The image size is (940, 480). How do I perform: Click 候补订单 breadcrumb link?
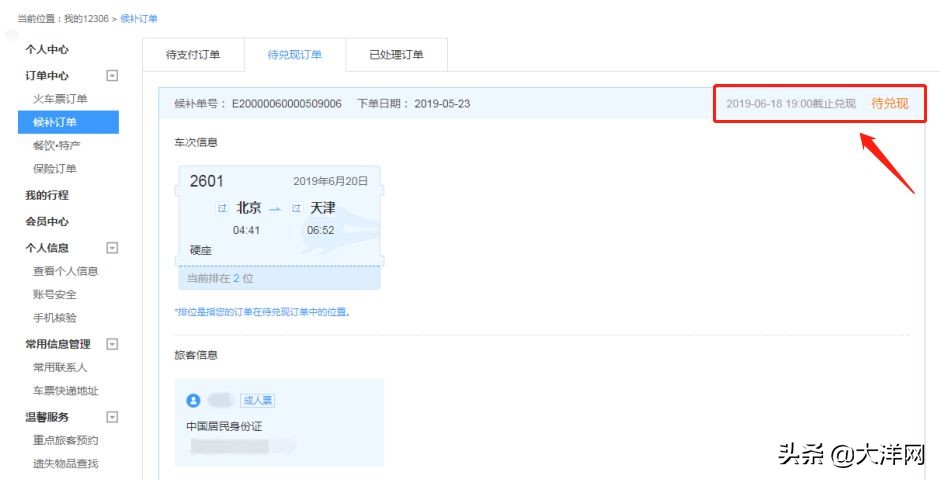(138, 19)
